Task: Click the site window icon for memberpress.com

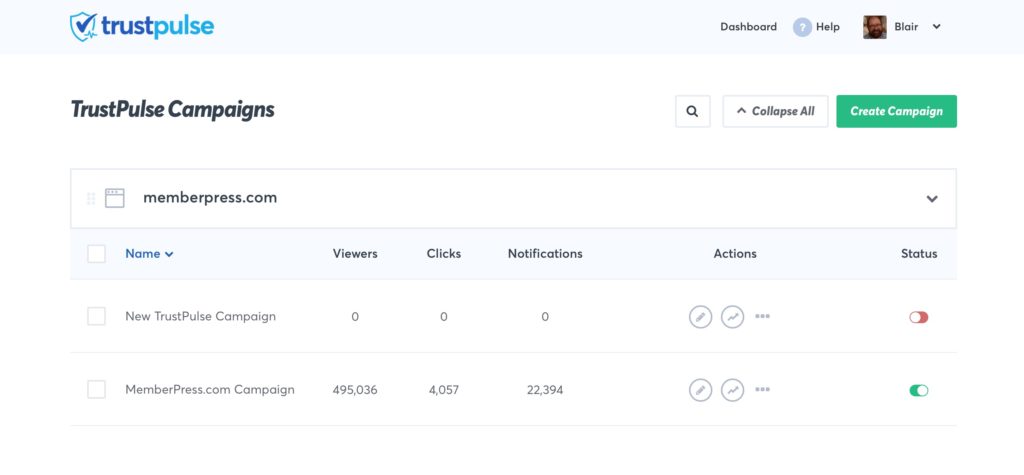Action: point(115,198)
